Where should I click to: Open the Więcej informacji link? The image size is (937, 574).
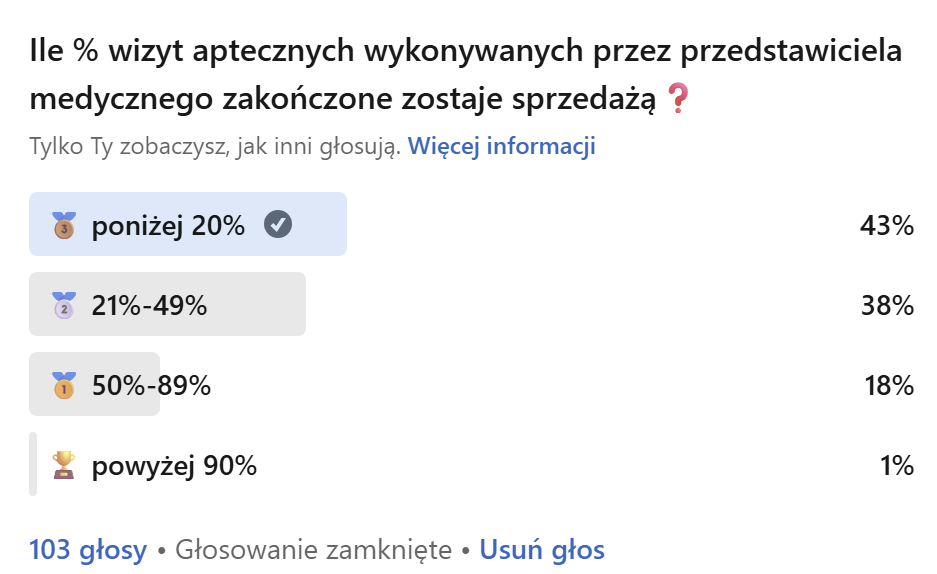tap(502, 146)
